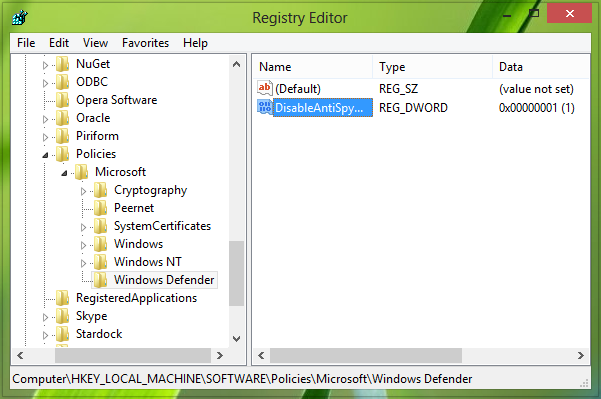Image resolution: width=601 pixels, height=399 pixels.
Task: Open the File menu
Action: tap(26, 43)
